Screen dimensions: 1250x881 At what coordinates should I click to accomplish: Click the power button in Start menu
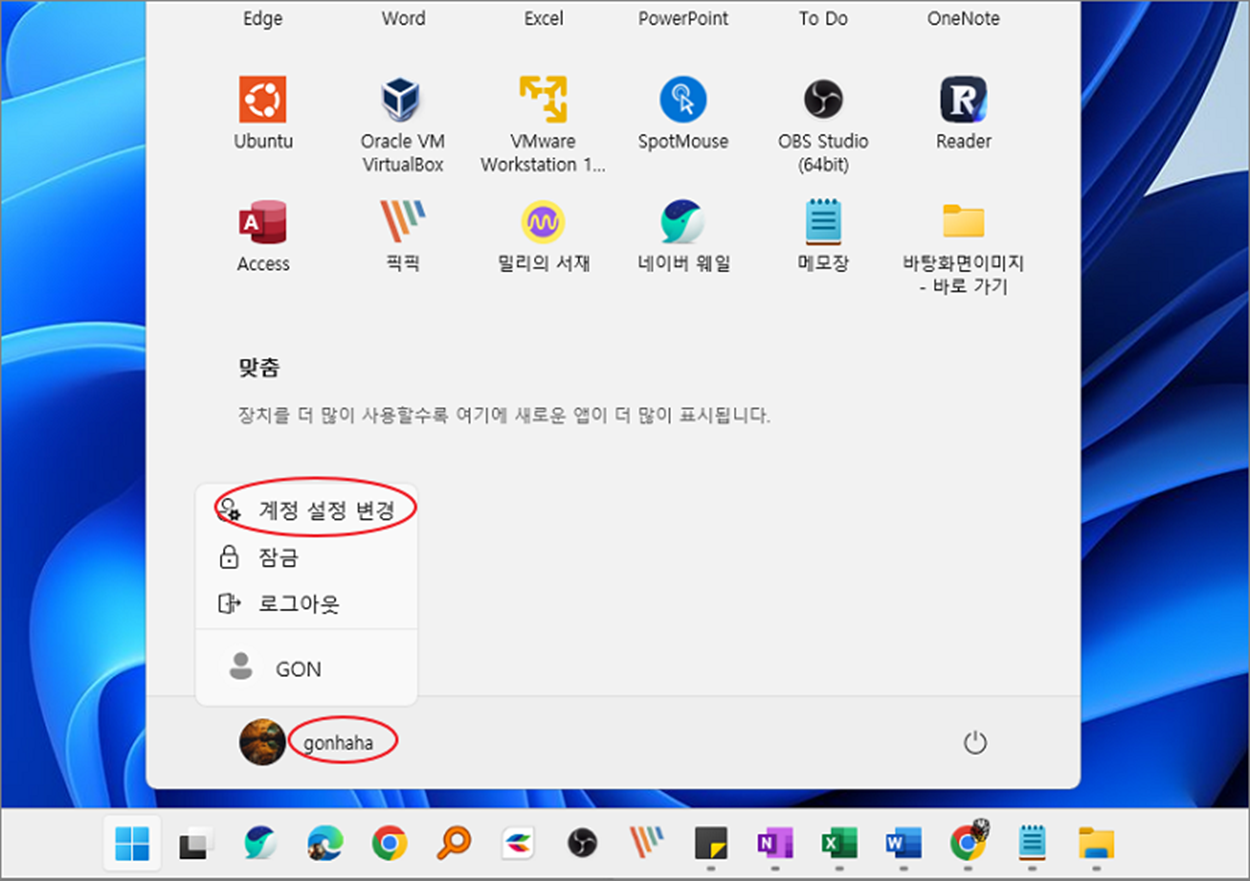click(975, 743)
